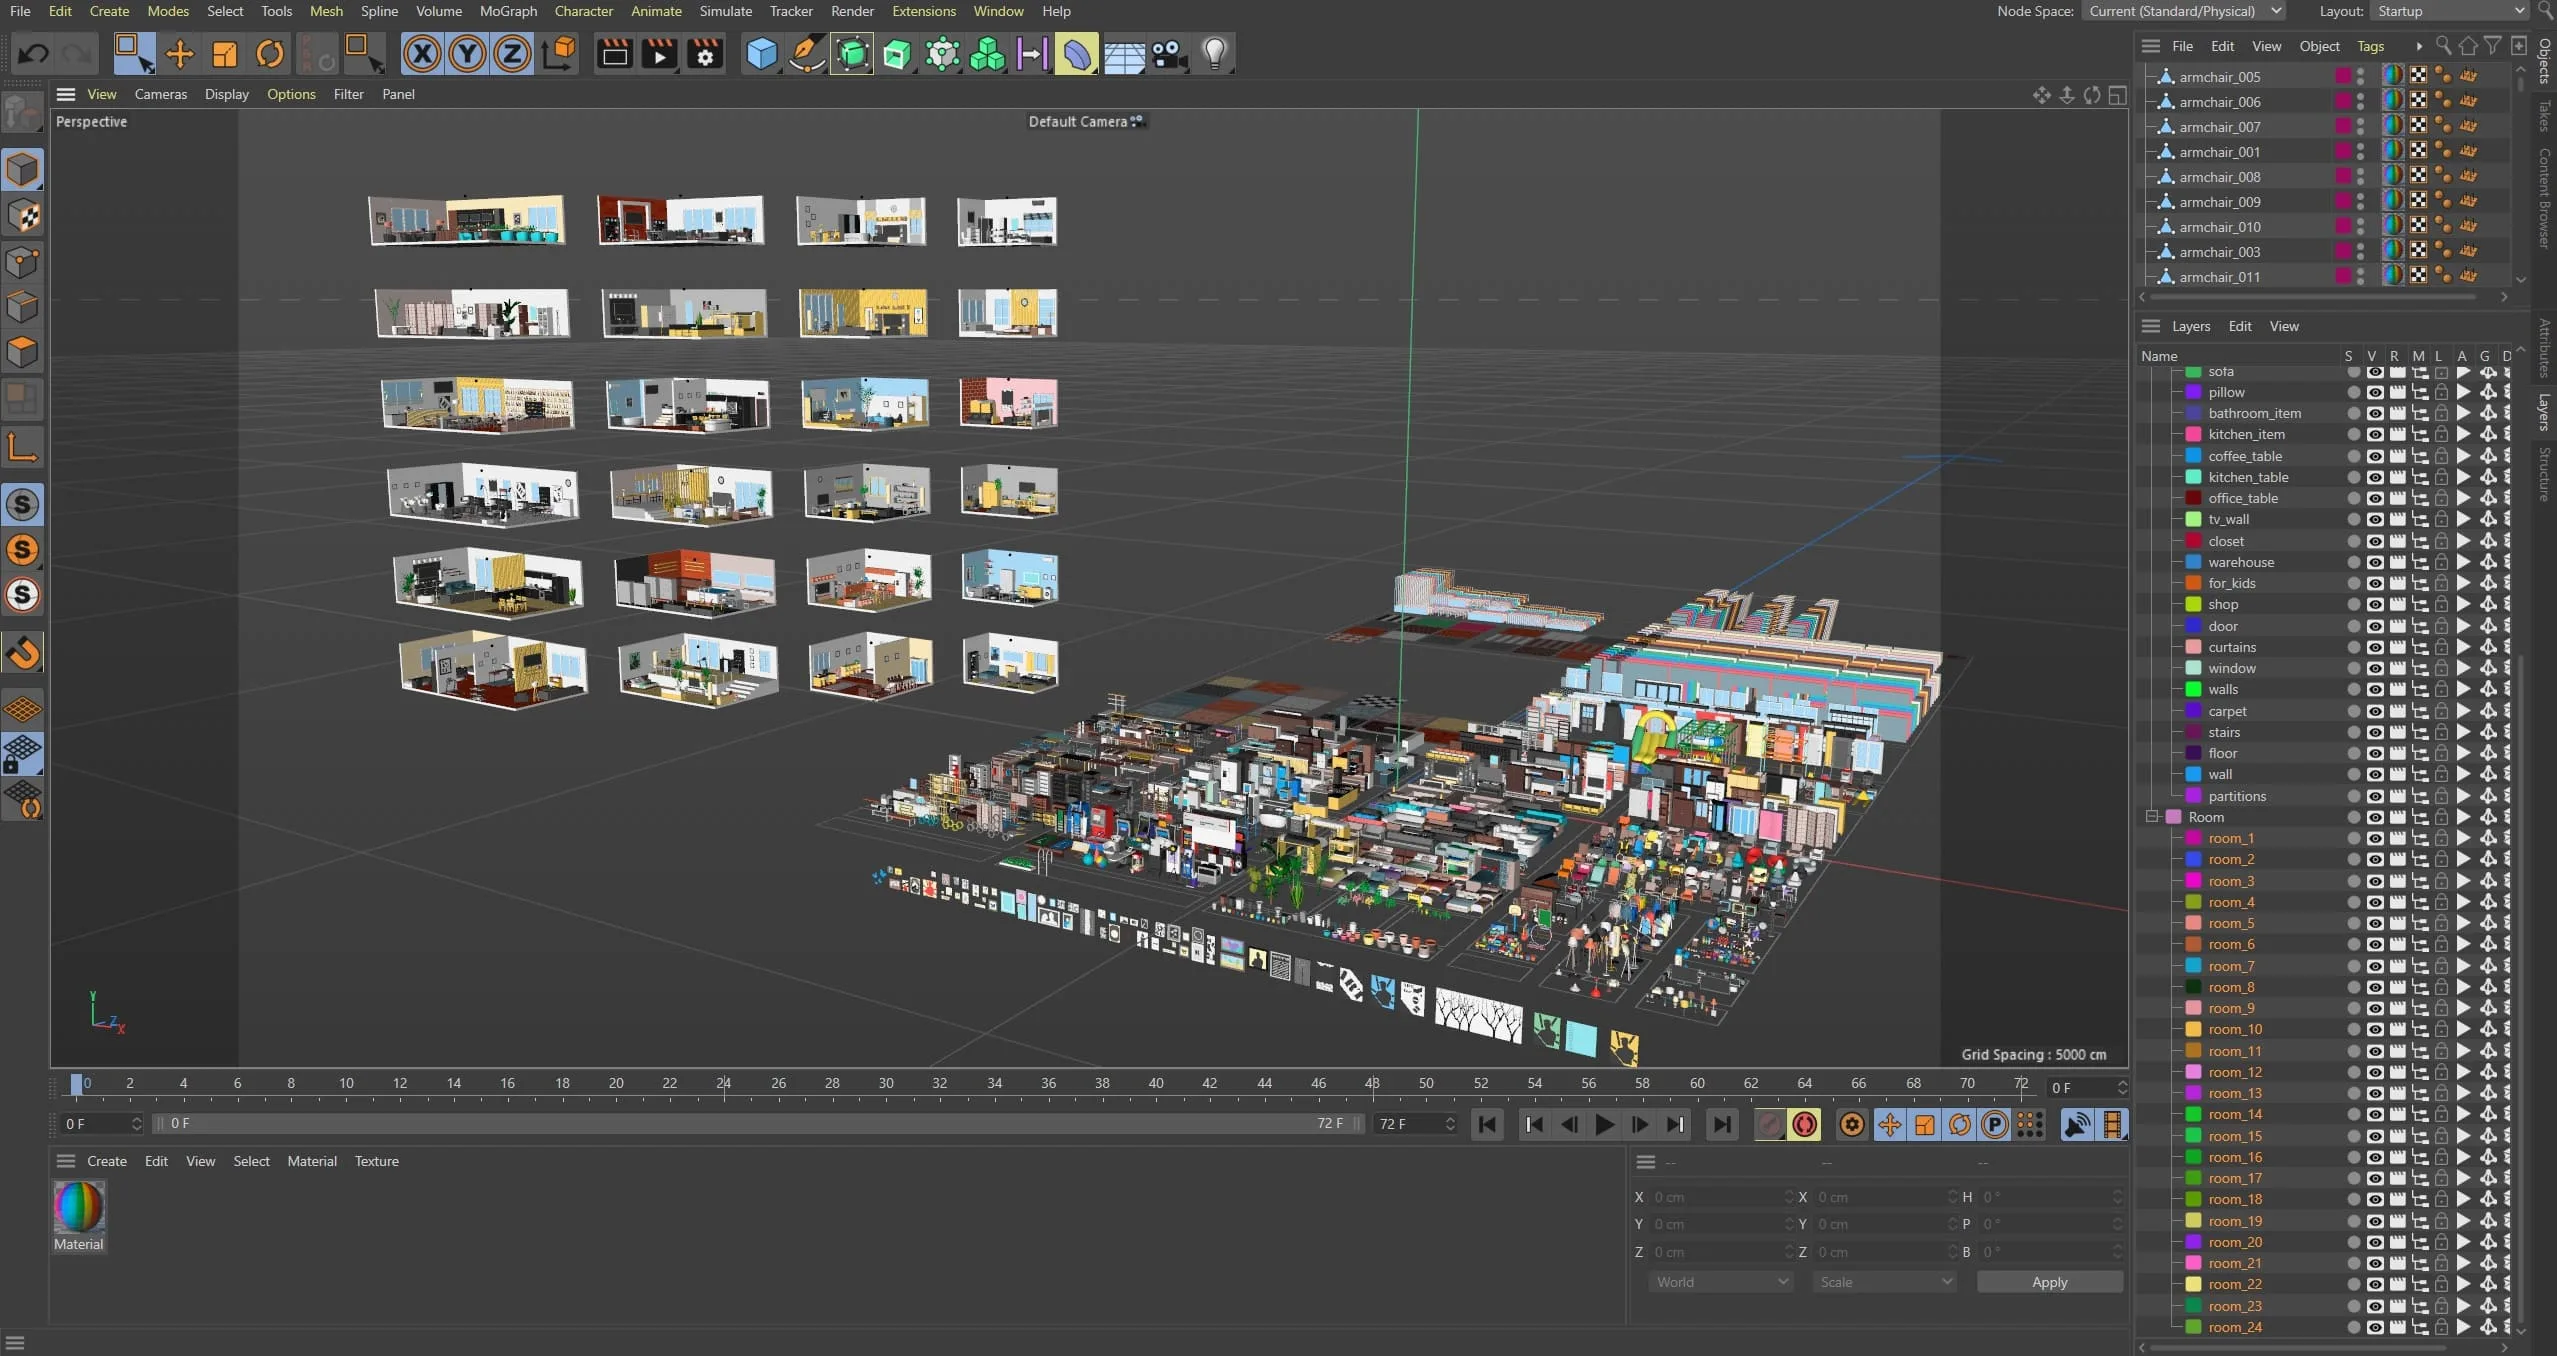Open Edit Render Settings gear clapboard
2557x1356 pixels.
click(x=705, y=54)
